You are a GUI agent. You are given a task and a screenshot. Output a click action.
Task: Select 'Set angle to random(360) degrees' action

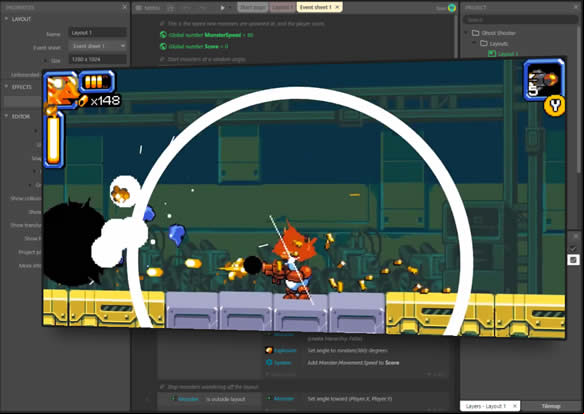[x=347, y=350]
